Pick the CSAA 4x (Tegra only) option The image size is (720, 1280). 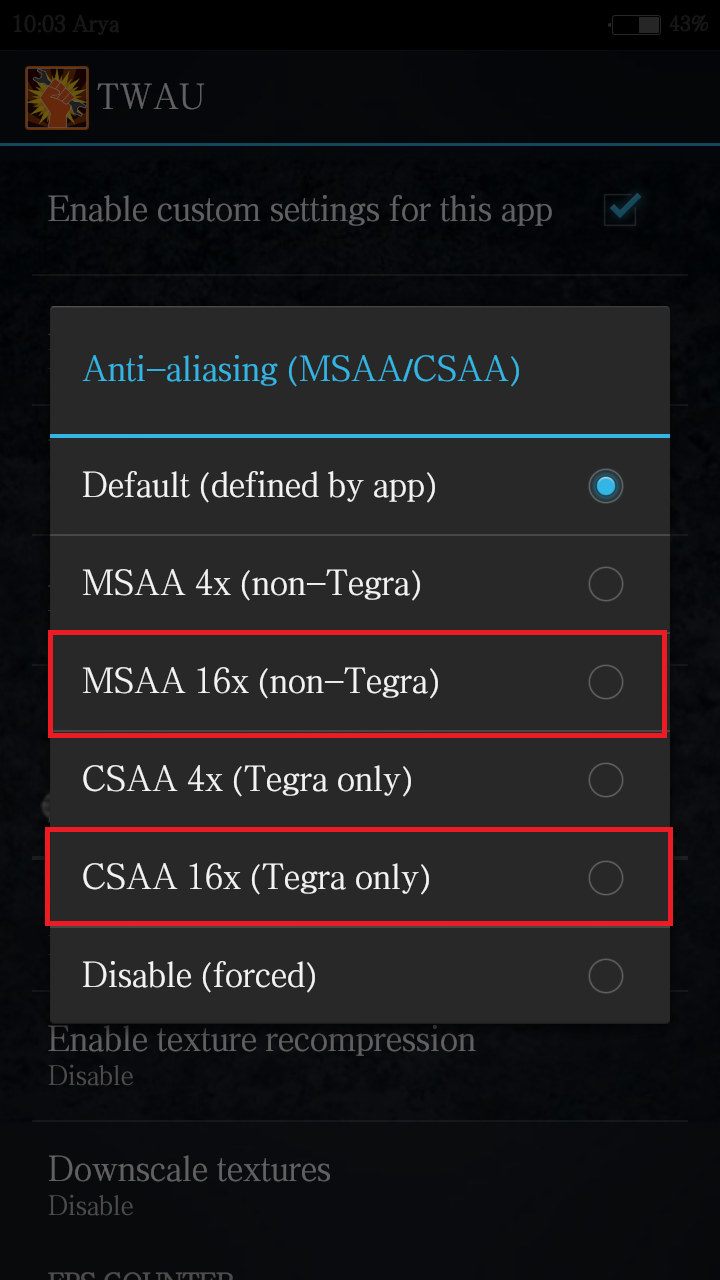point(360,780)
